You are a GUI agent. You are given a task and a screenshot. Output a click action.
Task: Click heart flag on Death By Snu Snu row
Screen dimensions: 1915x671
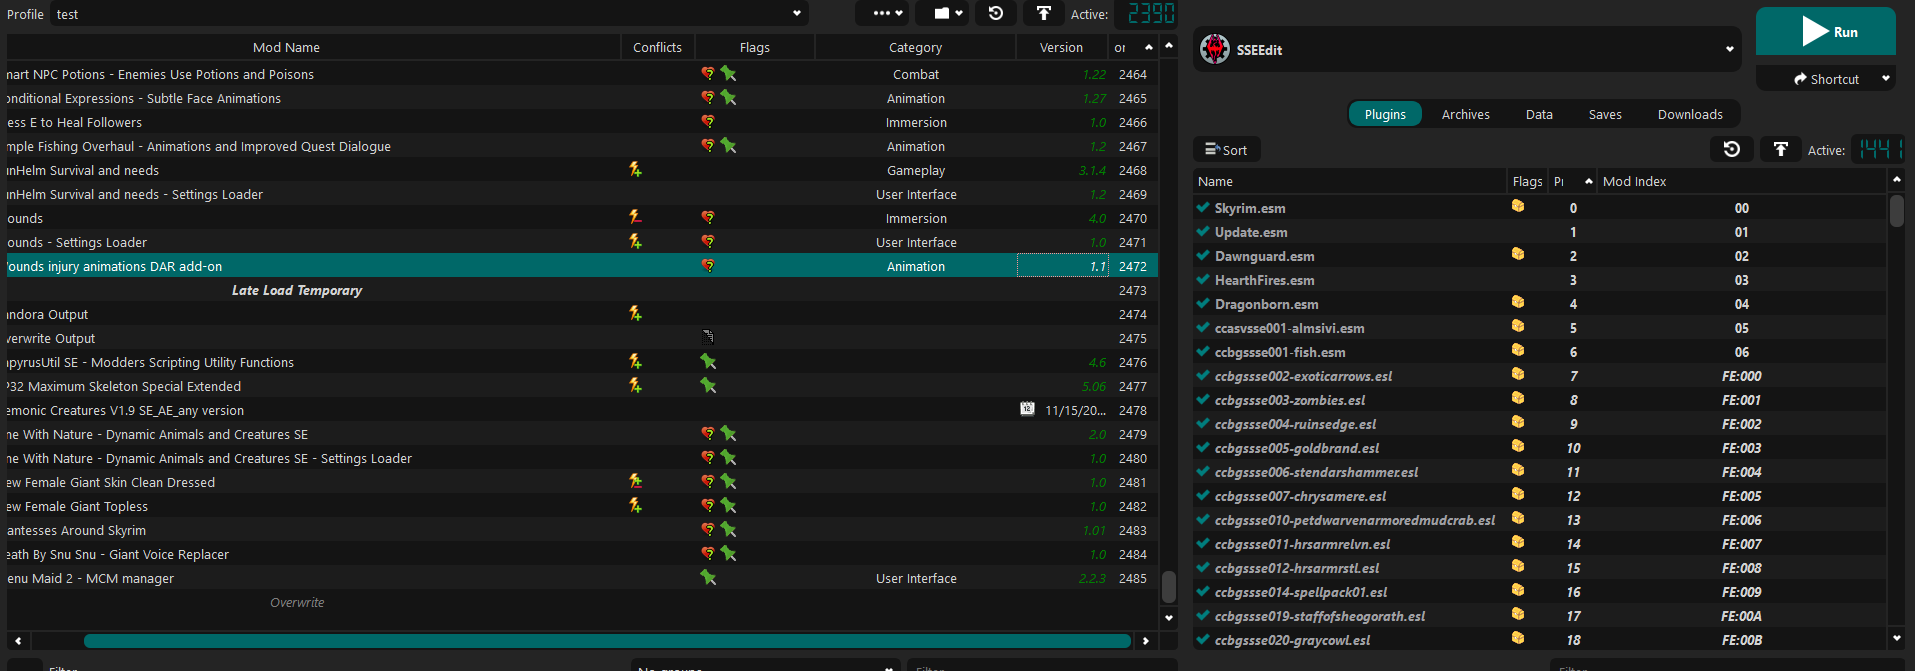pyautogui.click(x=708, y=553)
